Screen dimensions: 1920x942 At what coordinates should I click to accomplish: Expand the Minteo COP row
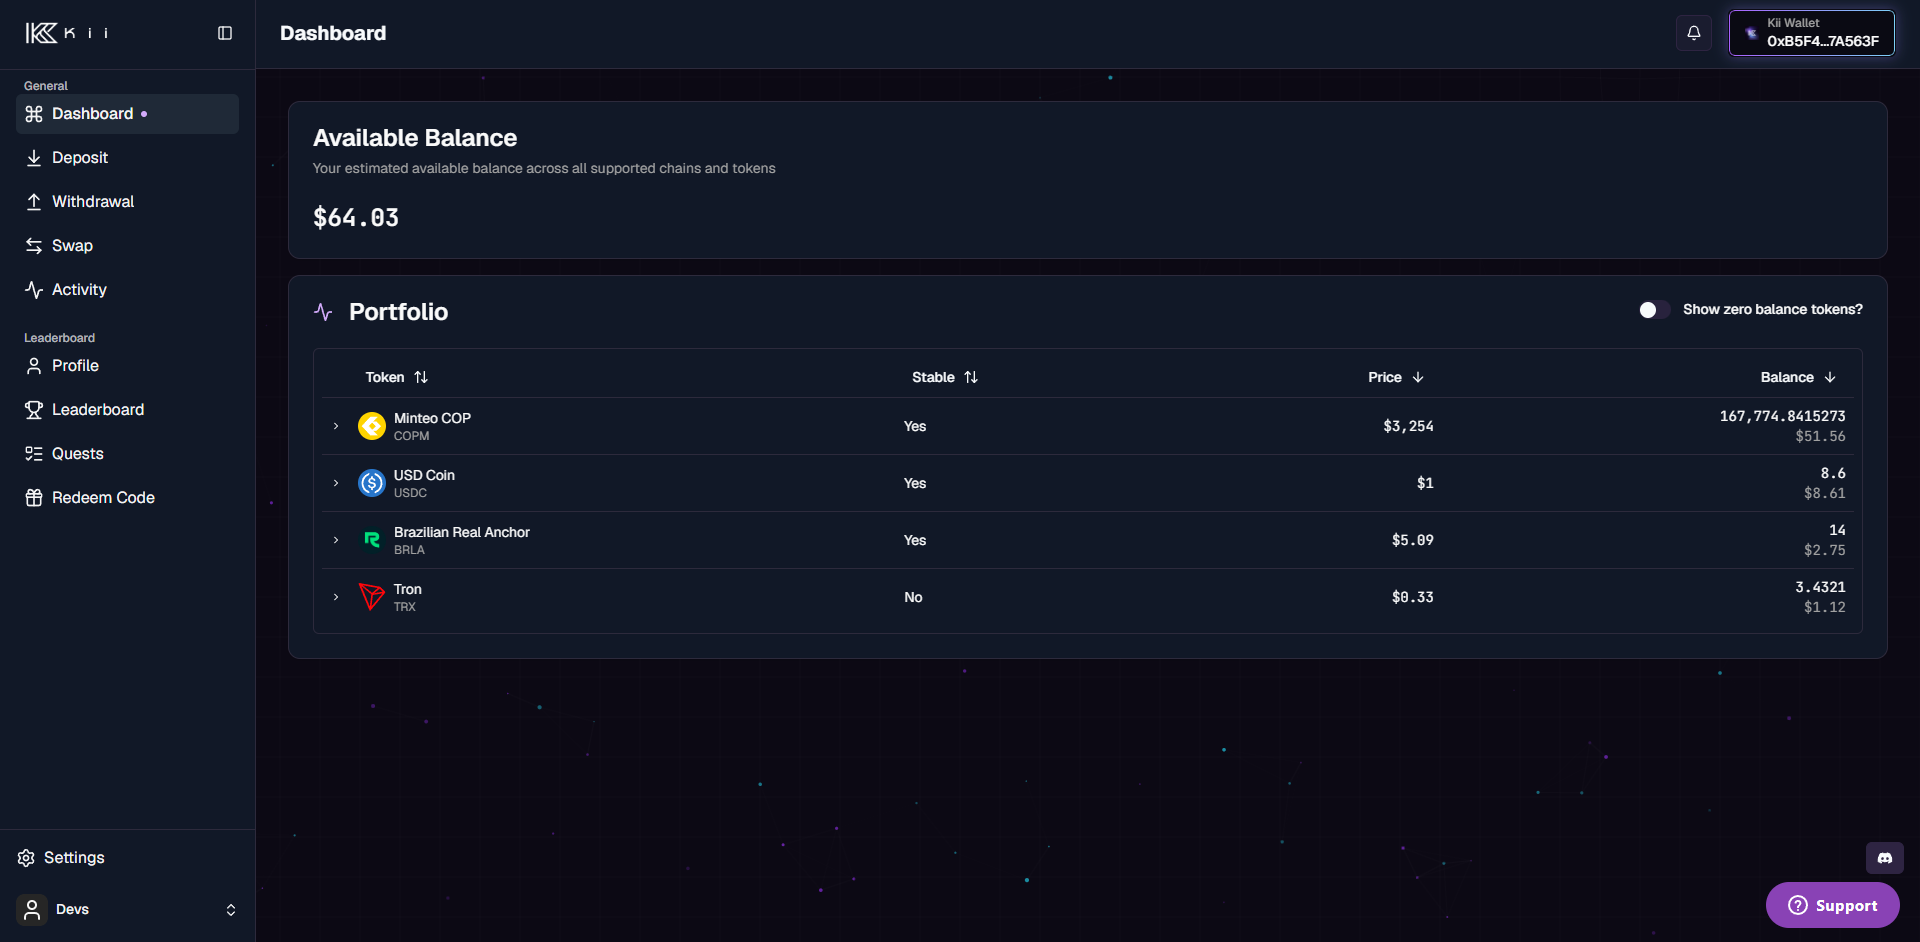(x=336, y=426)
